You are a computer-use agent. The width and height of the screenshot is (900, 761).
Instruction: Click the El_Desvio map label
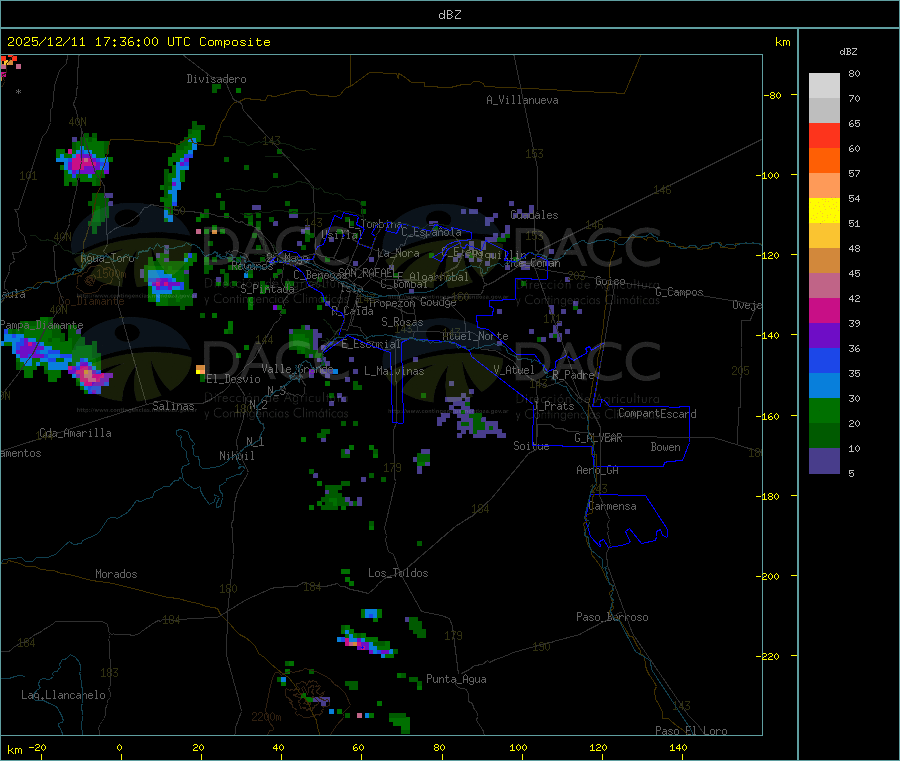coord(233,379)
